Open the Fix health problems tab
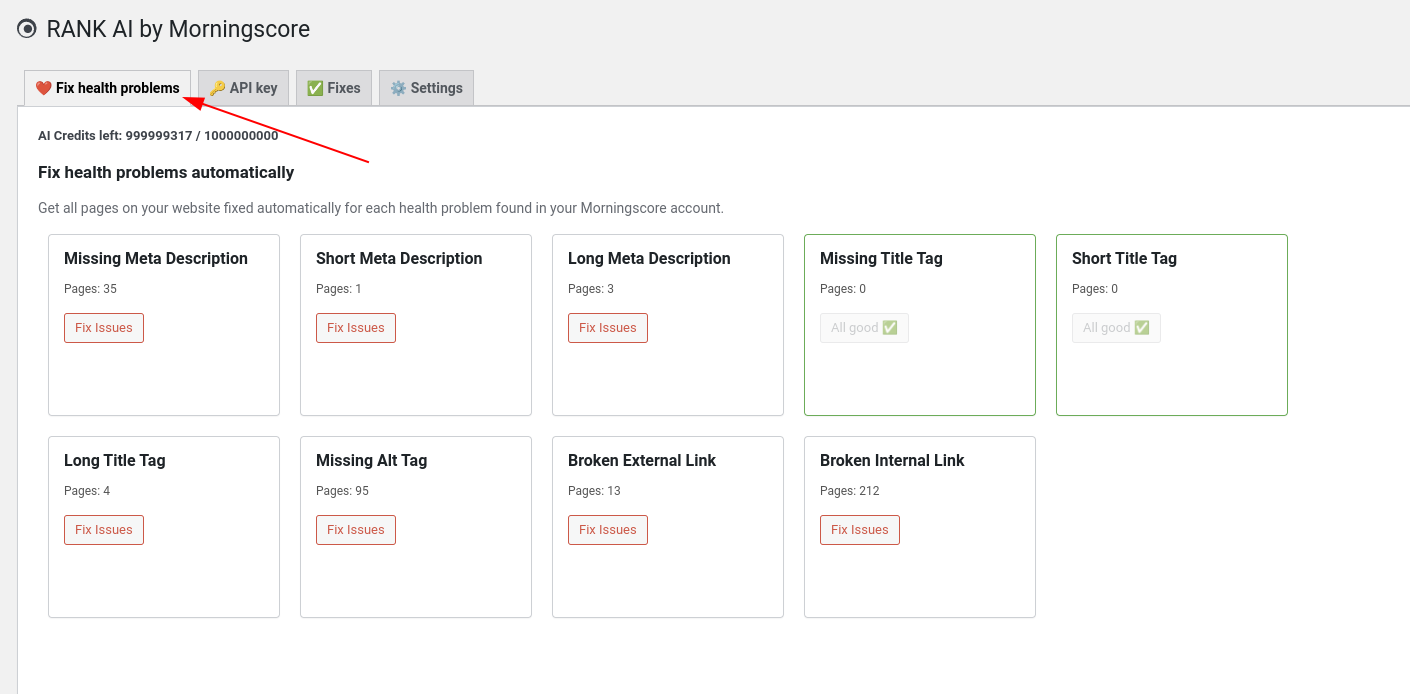The image size is (1410, 694). click(x=108, y=88)
